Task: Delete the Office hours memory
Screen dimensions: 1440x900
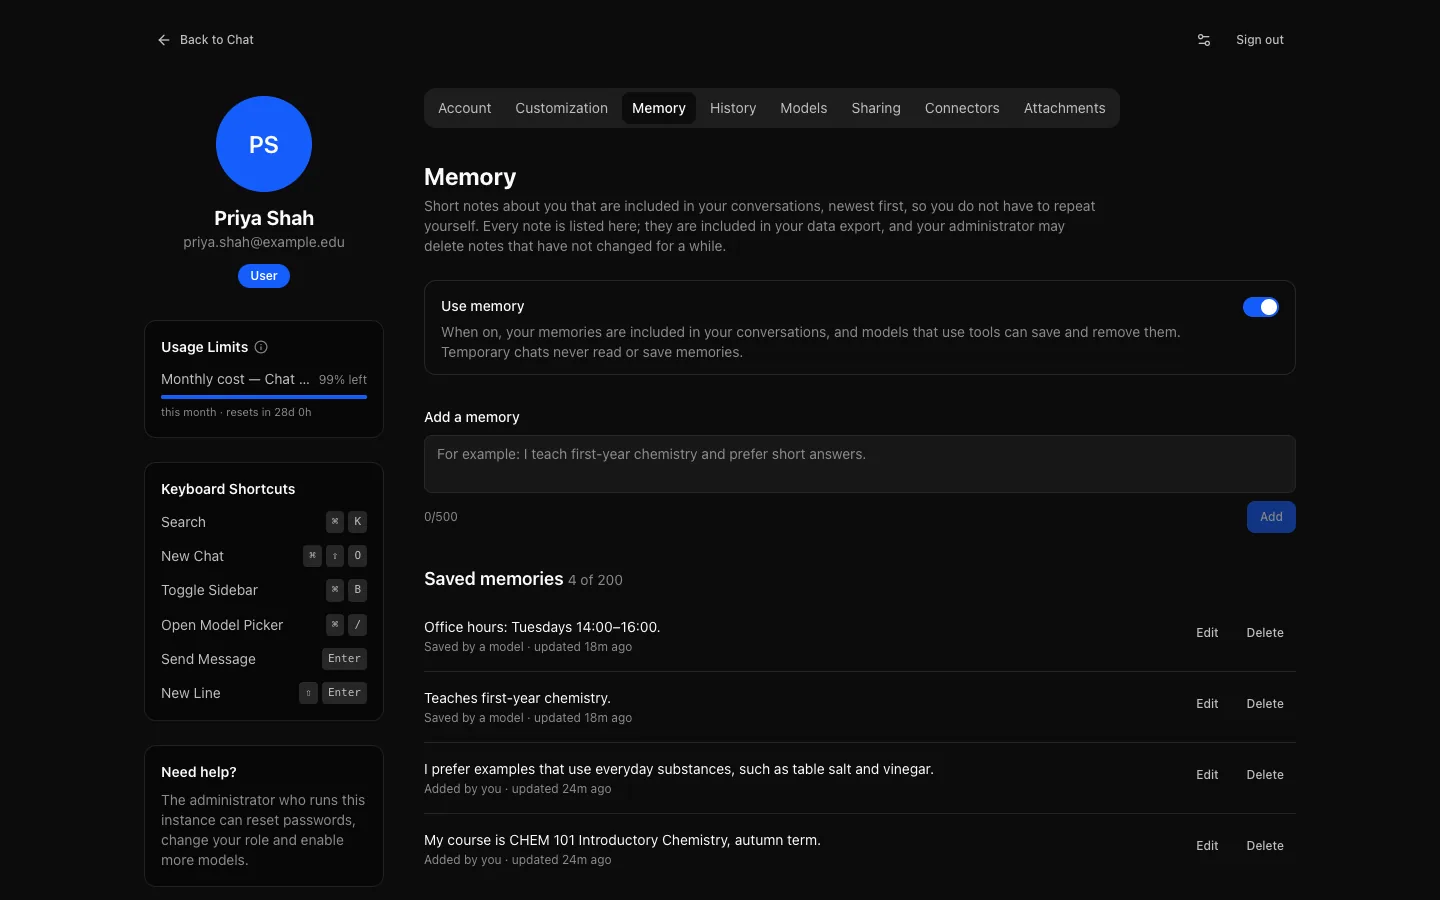Action: pos(1265,633)
